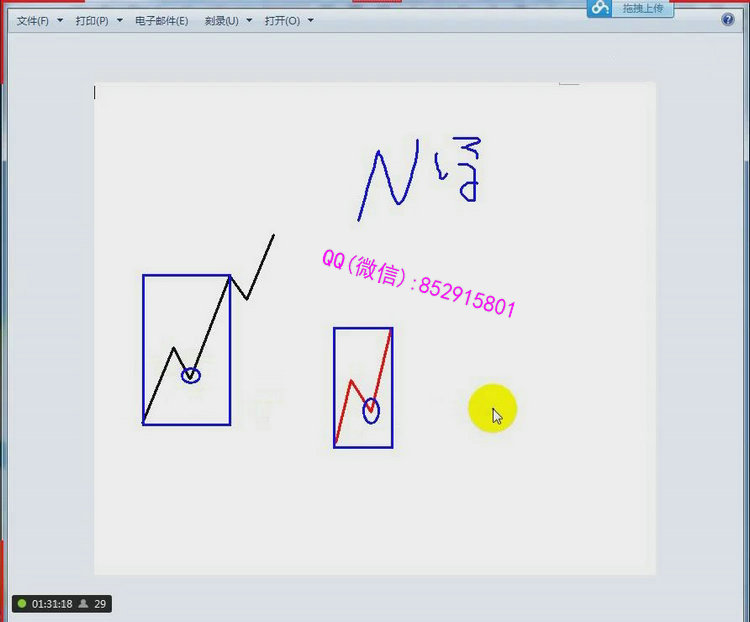
Task: Click the pink QQ watermark text
Action: tap(418, 282)
